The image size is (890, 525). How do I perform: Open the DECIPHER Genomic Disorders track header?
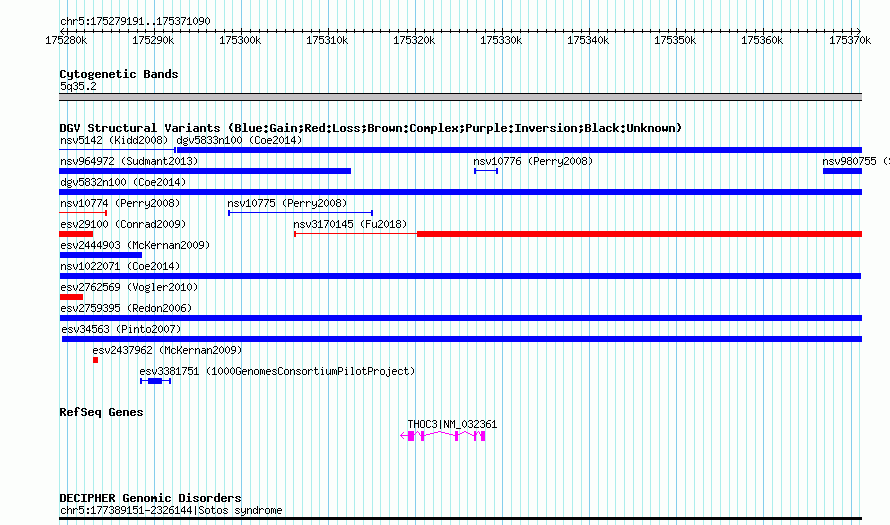pos(150,498)
